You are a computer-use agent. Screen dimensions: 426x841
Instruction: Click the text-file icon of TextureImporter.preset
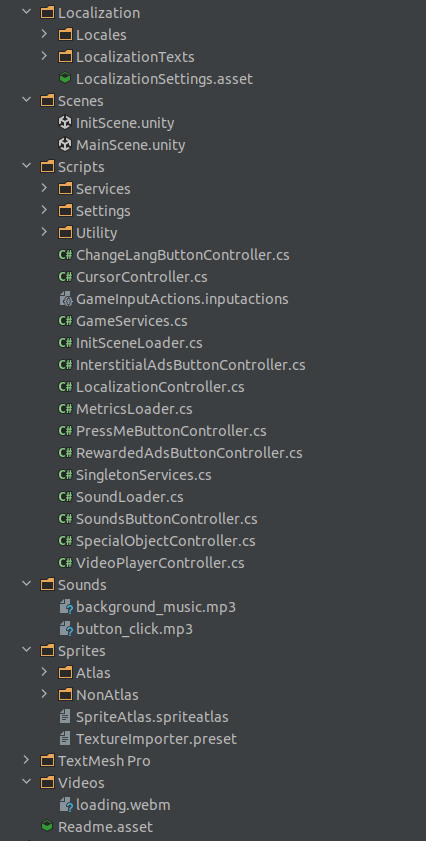tap(65, 738)
